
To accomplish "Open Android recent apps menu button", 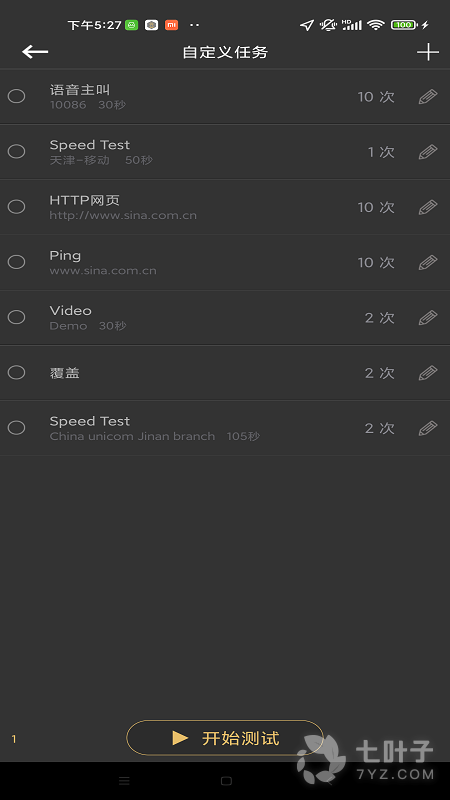I will 124,781.
